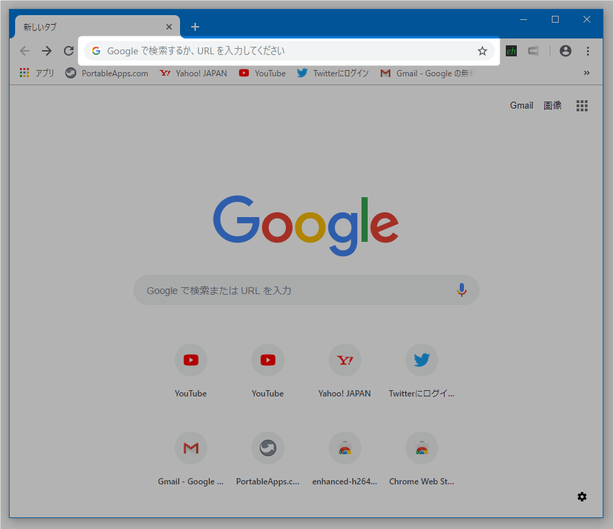Open the Twitterにログイン bookmark
This screenshot has height=529, width=613.
tap(333, 73)
